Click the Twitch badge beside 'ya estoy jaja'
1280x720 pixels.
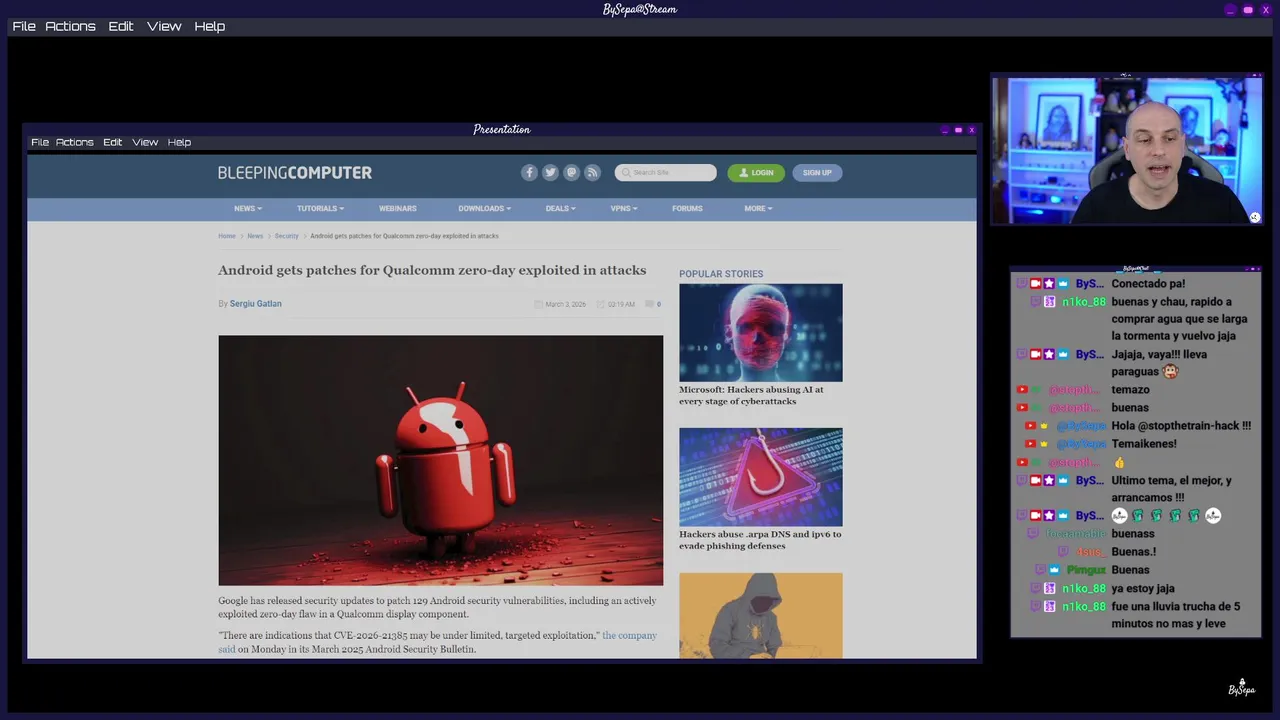(x=1037, y=588)
